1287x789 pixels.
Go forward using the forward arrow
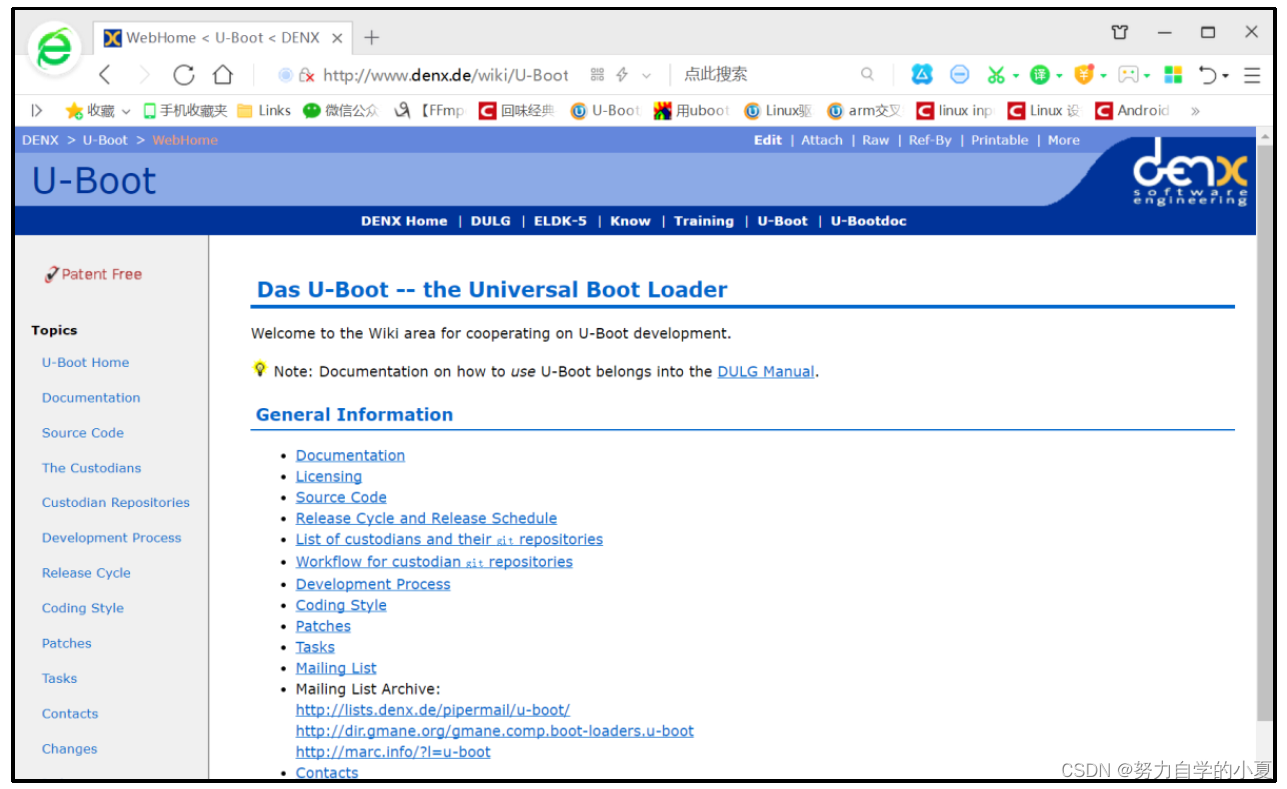tap(144, 75)
